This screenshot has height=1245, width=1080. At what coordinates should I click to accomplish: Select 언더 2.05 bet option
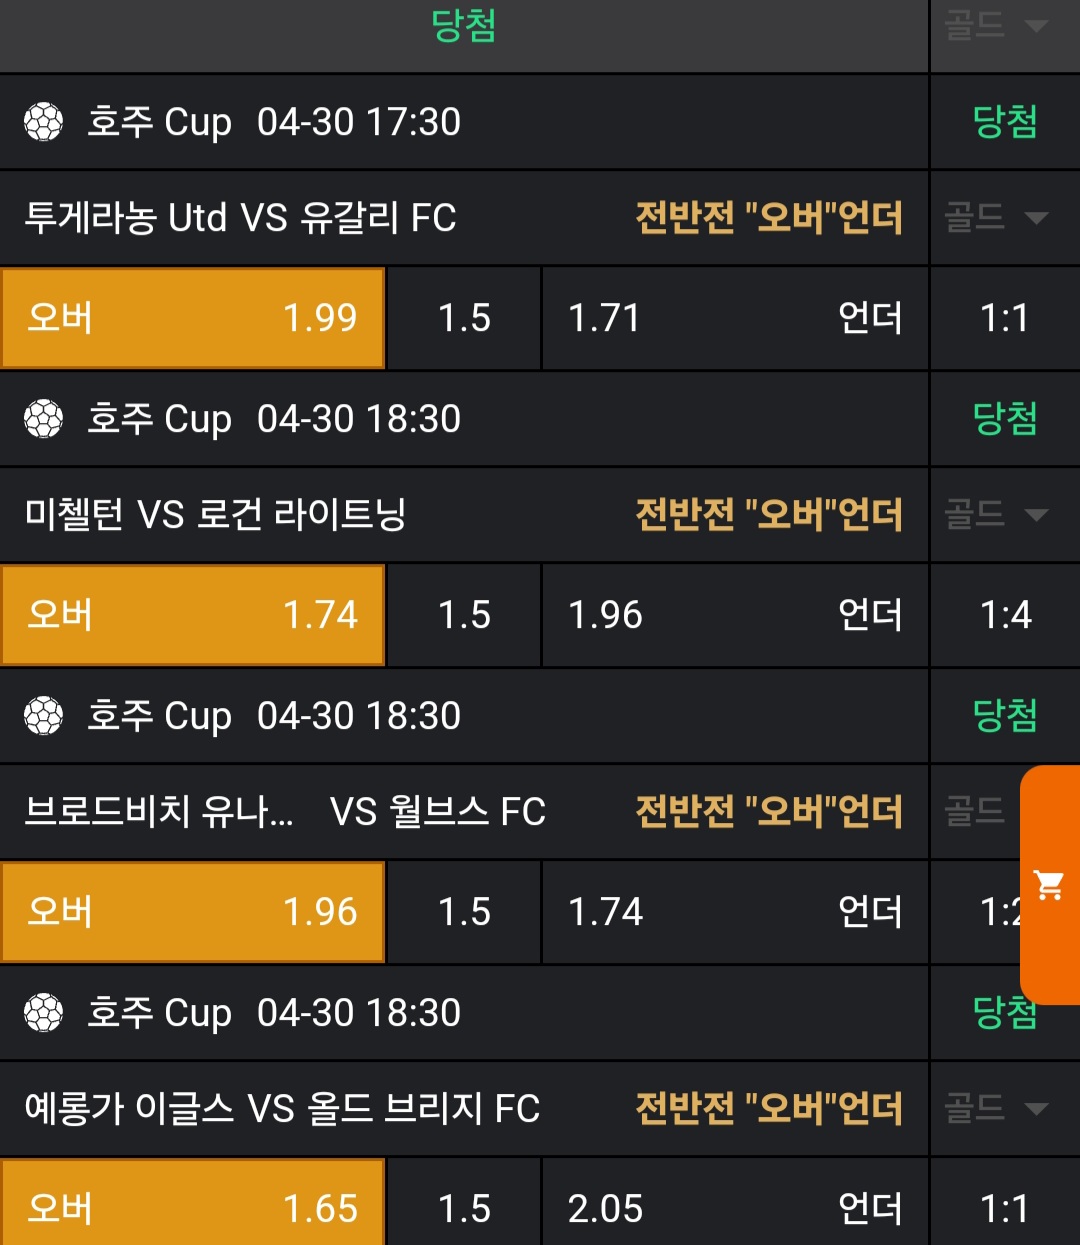click(734, 1208)
